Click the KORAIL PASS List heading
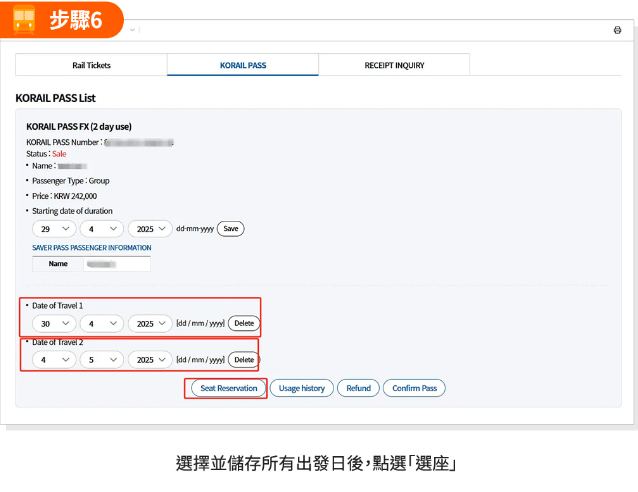 [55, 98]
